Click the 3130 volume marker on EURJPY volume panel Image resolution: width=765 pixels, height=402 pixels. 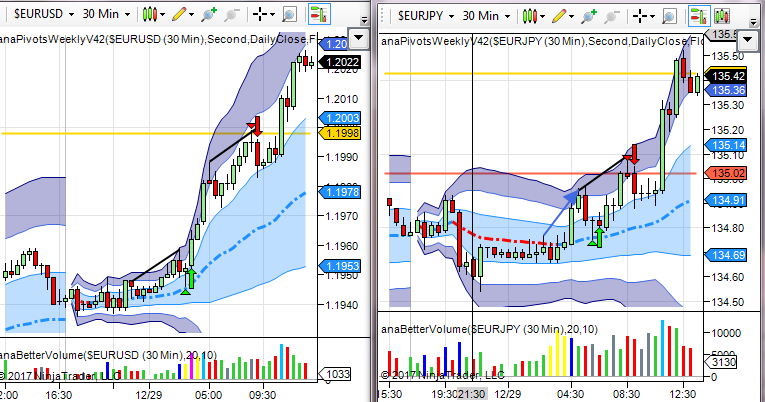tap(721, 362)
